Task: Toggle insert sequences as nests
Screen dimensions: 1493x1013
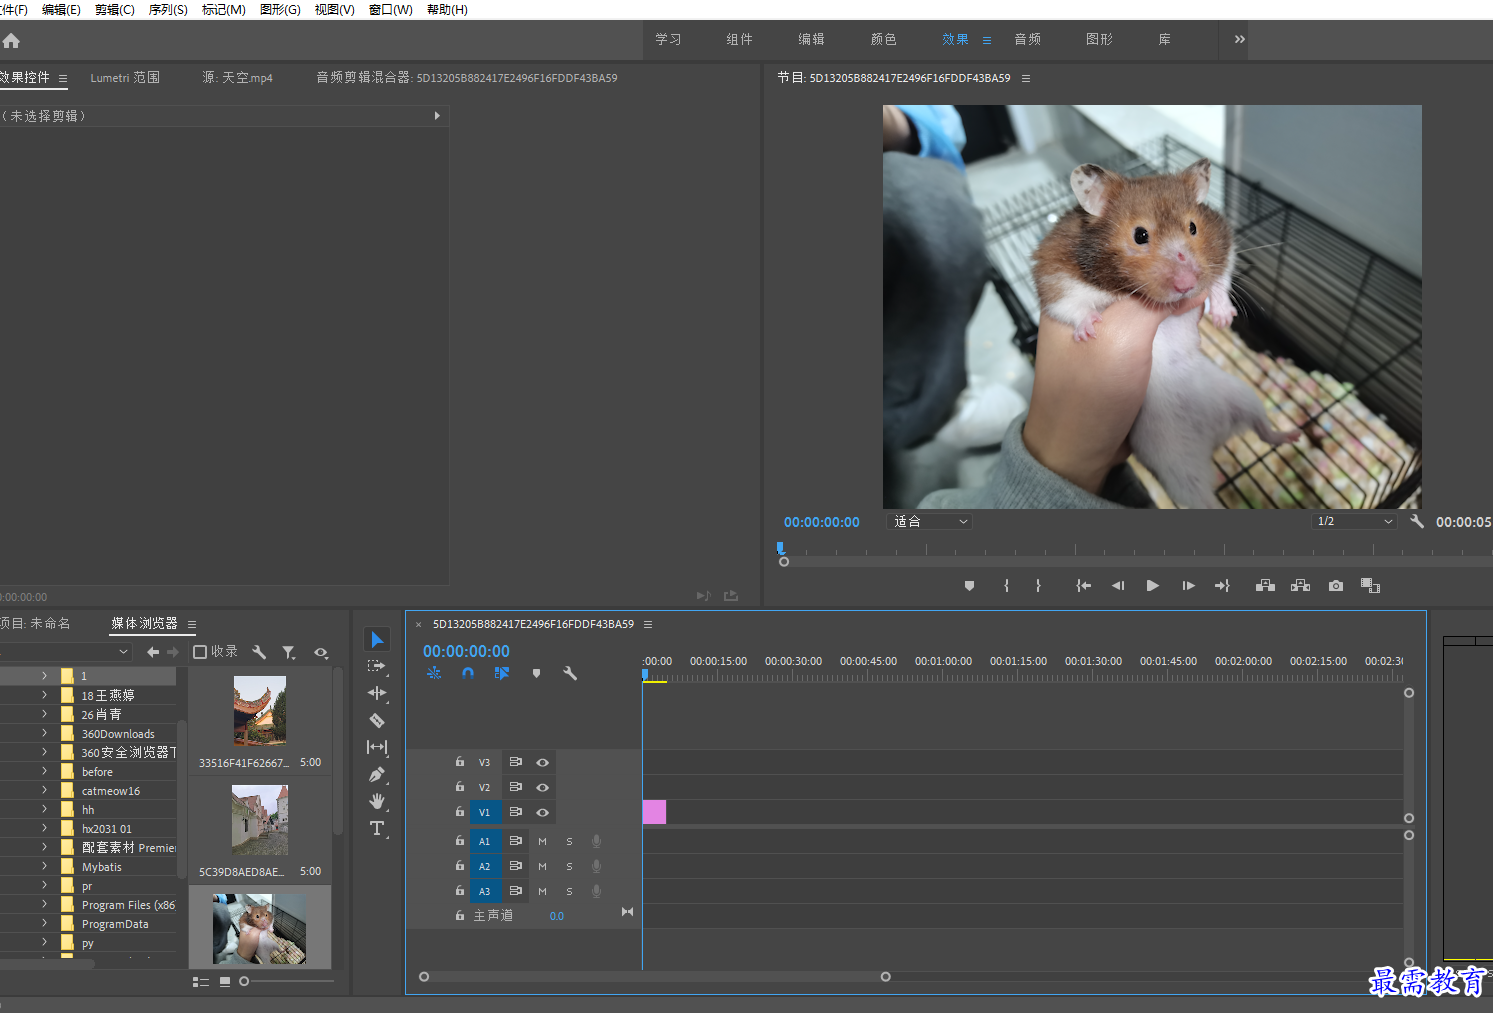Action: click(434, 674)
